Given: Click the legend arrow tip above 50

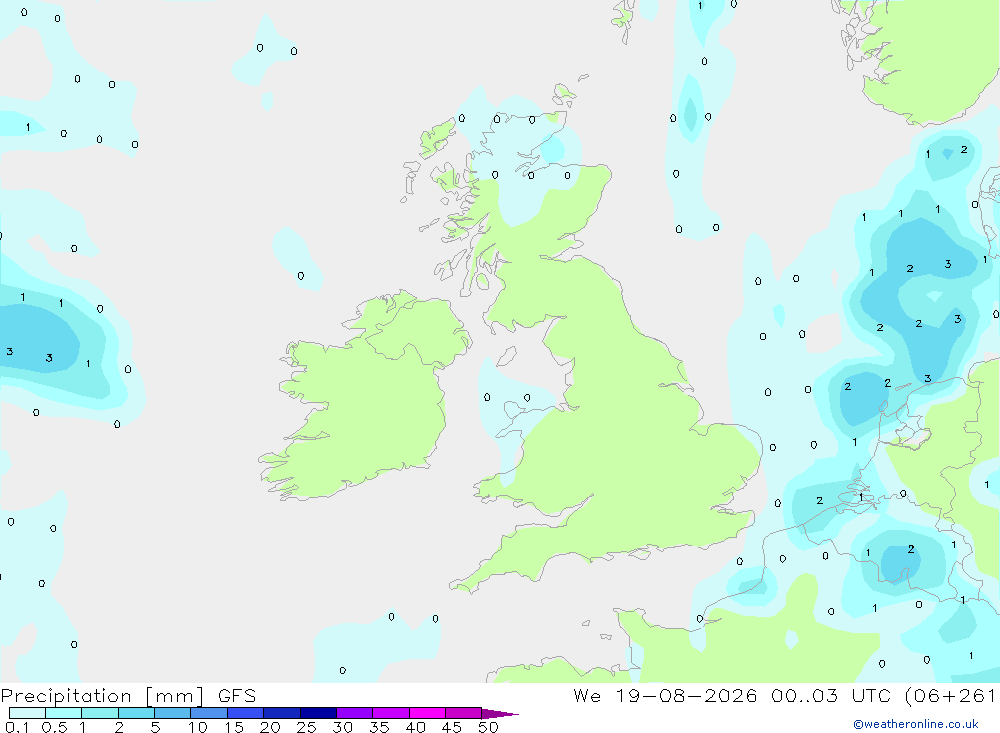Looking at the screenshot, I should tap(500, 714).
